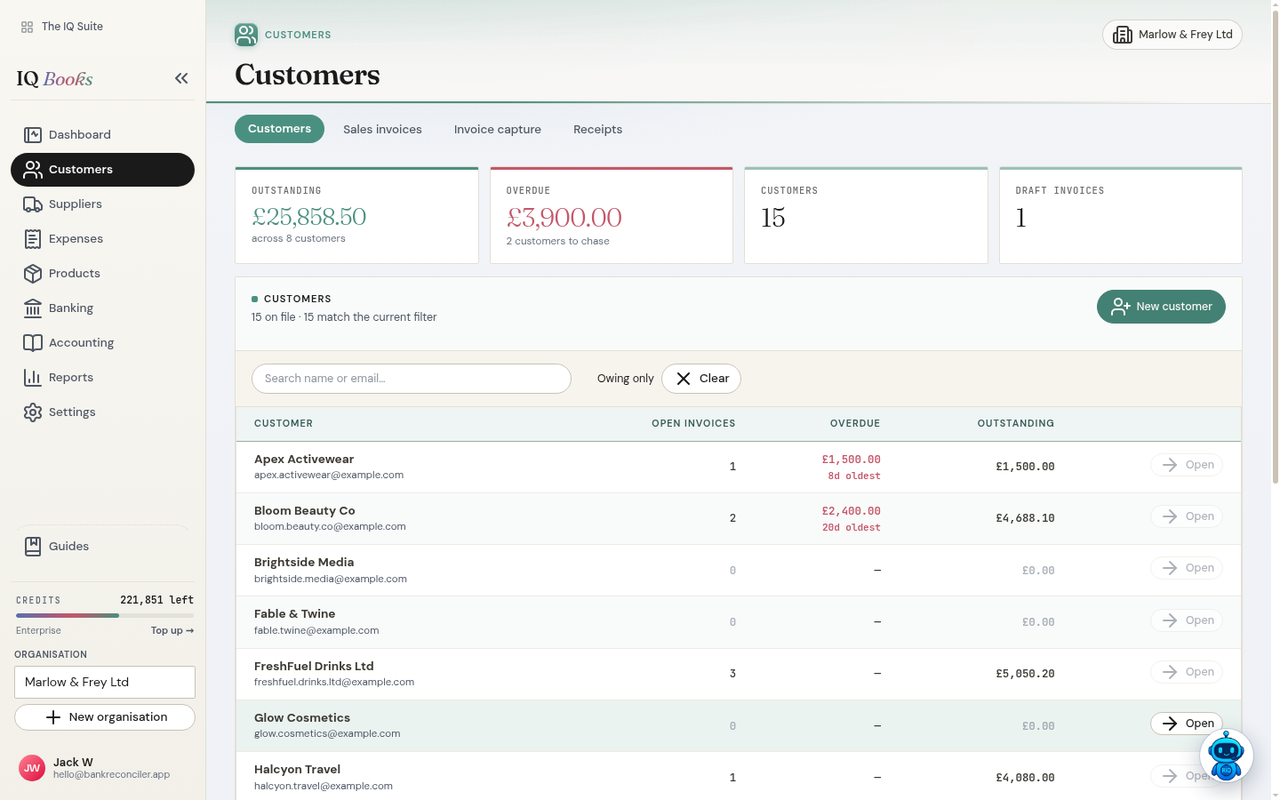The width and height of the screenshot is (1280, 800).
Task: Click the Jack W profile name
Action: (73, 762)
